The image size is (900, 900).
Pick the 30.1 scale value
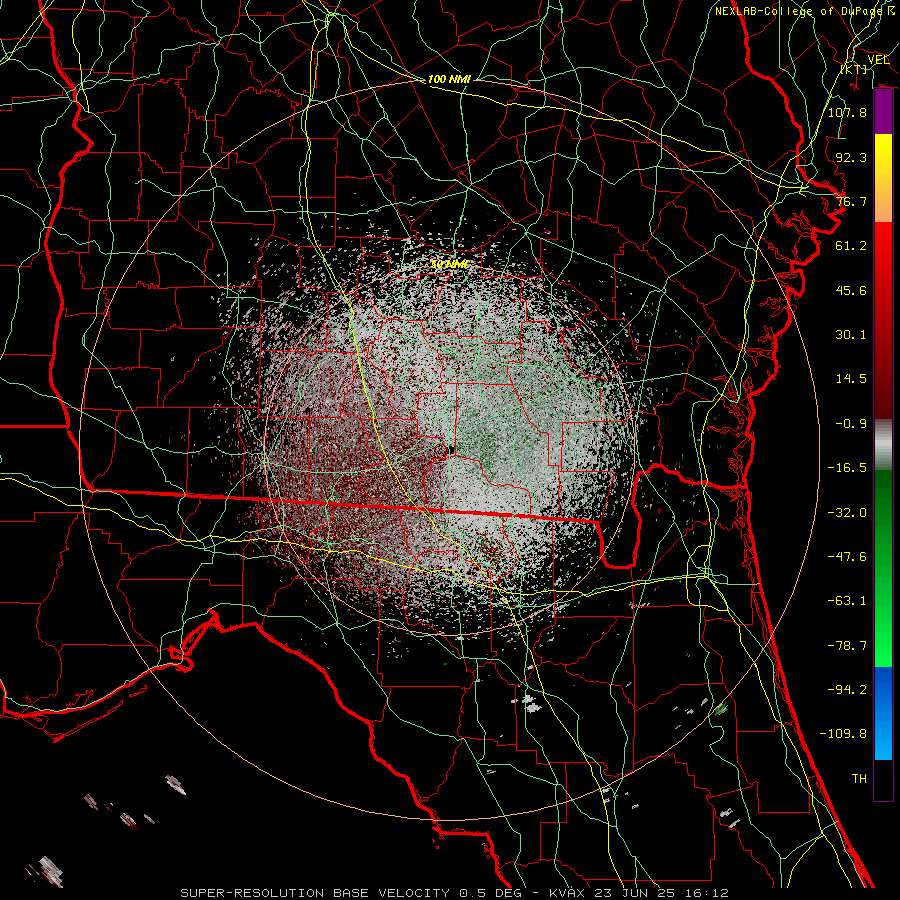(x=851, y=335)
